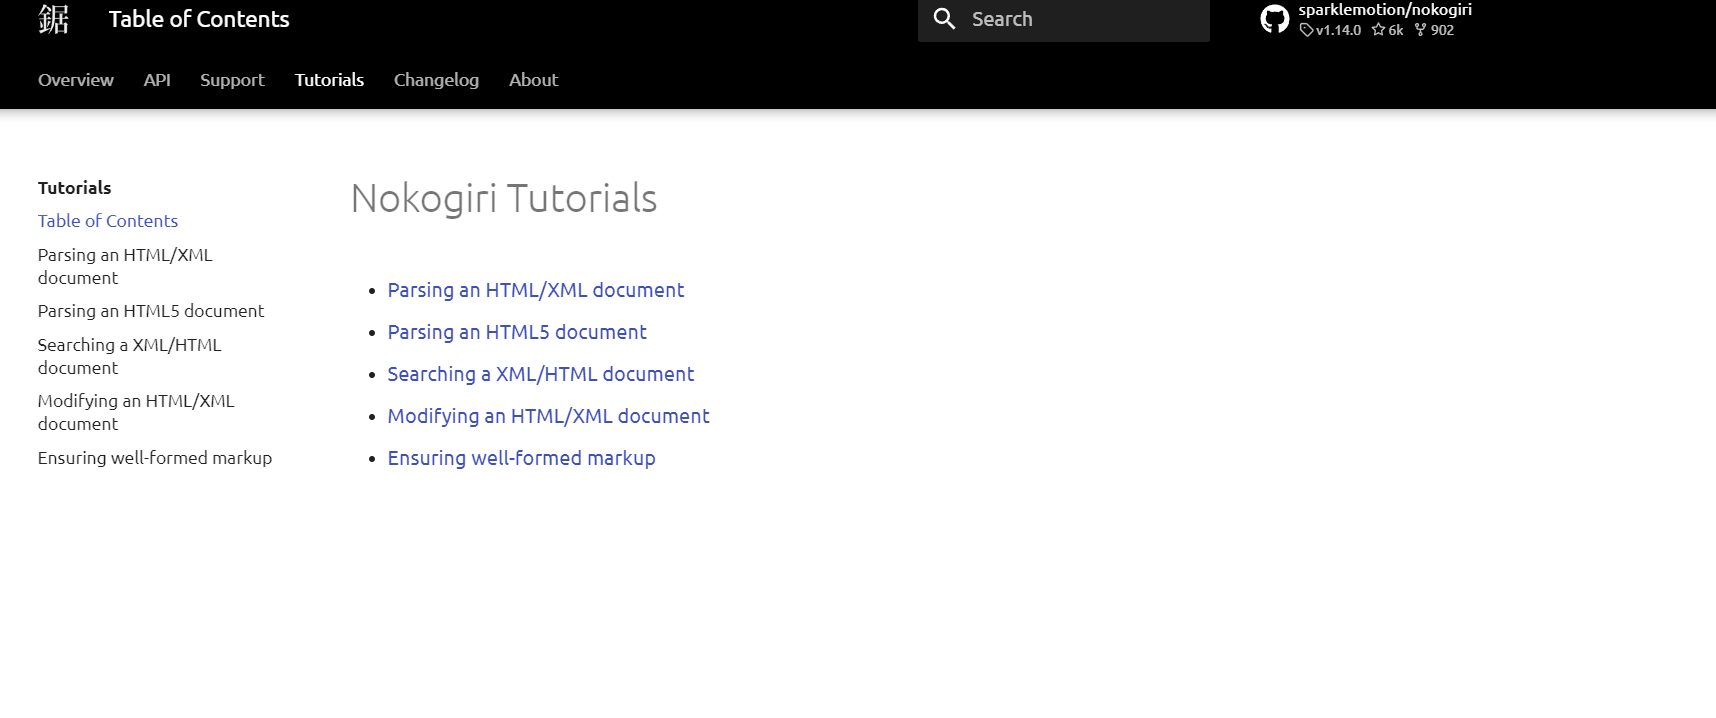Open the Overview tab
This screenshot has width=1716, height=718.
[76, 80]
